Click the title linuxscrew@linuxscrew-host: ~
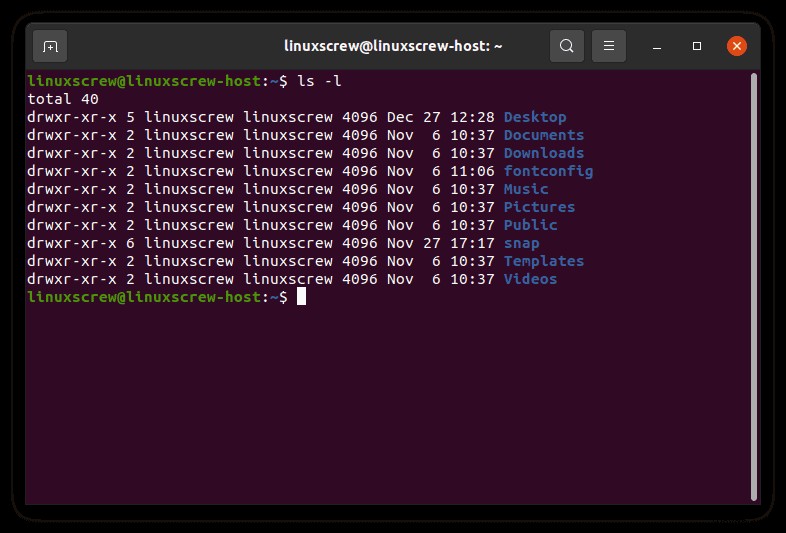The height and width of the screenshot is (533, 786). [x=393, y=46]
